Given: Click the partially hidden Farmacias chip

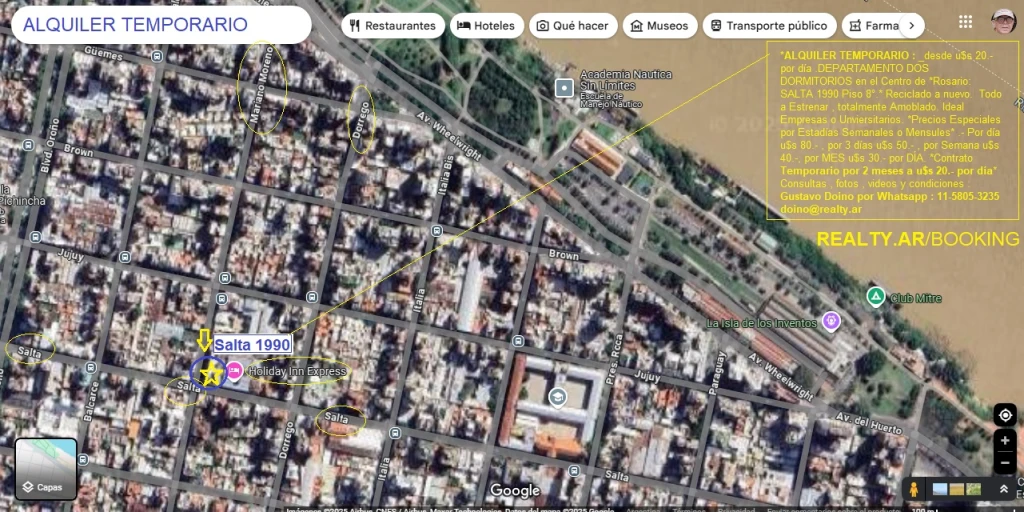Looking at the screenshot, I should click(872, 26).
